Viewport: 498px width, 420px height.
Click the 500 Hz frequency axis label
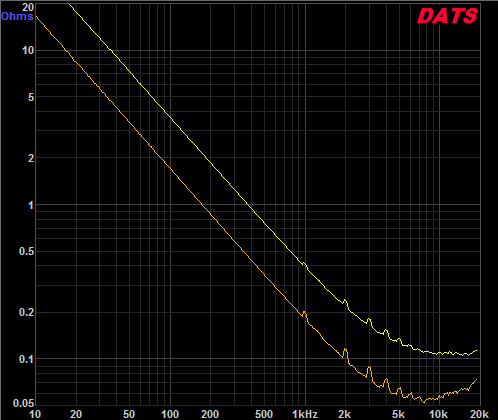264,414
